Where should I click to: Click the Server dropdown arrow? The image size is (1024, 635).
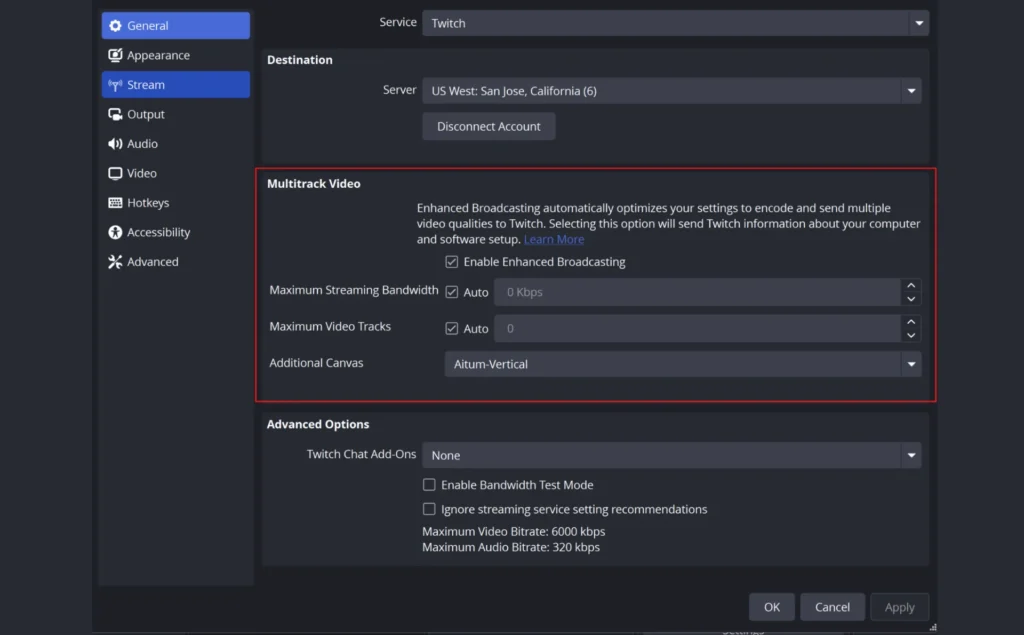[x=911, y=91]
